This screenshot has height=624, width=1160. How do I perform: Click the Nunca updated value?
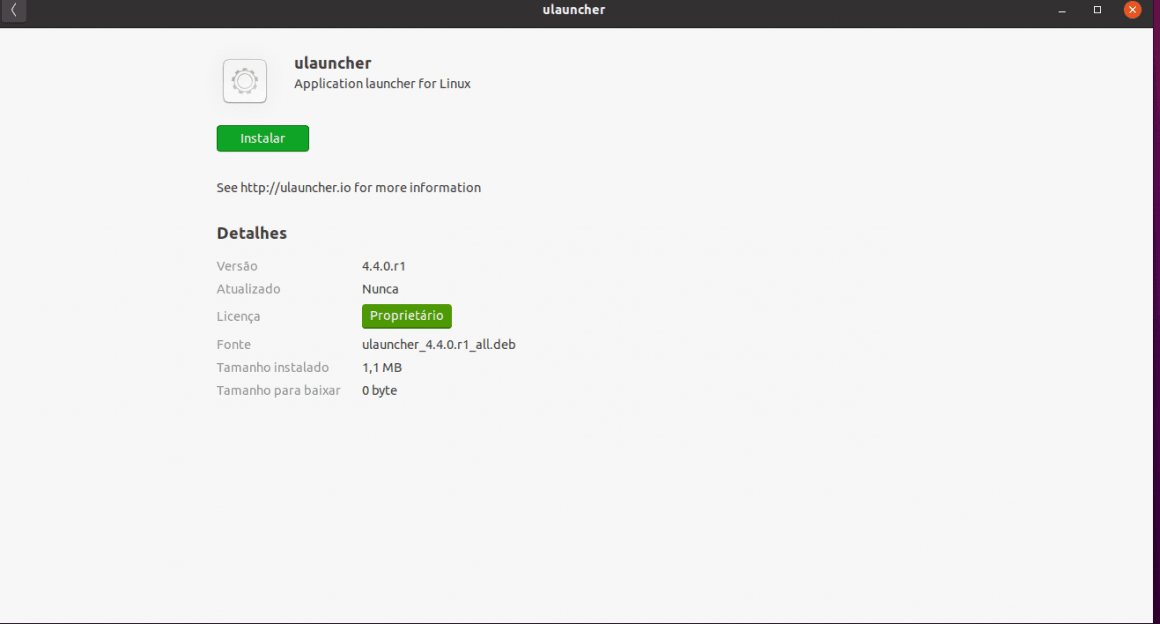point(380,289)
